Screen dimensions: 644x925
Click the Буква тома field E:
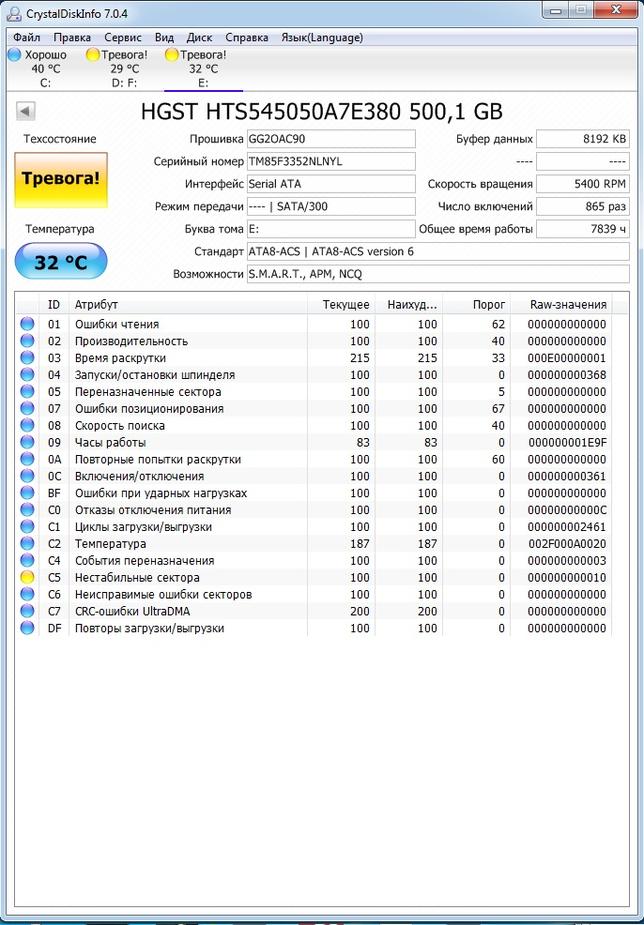(331, 229)
